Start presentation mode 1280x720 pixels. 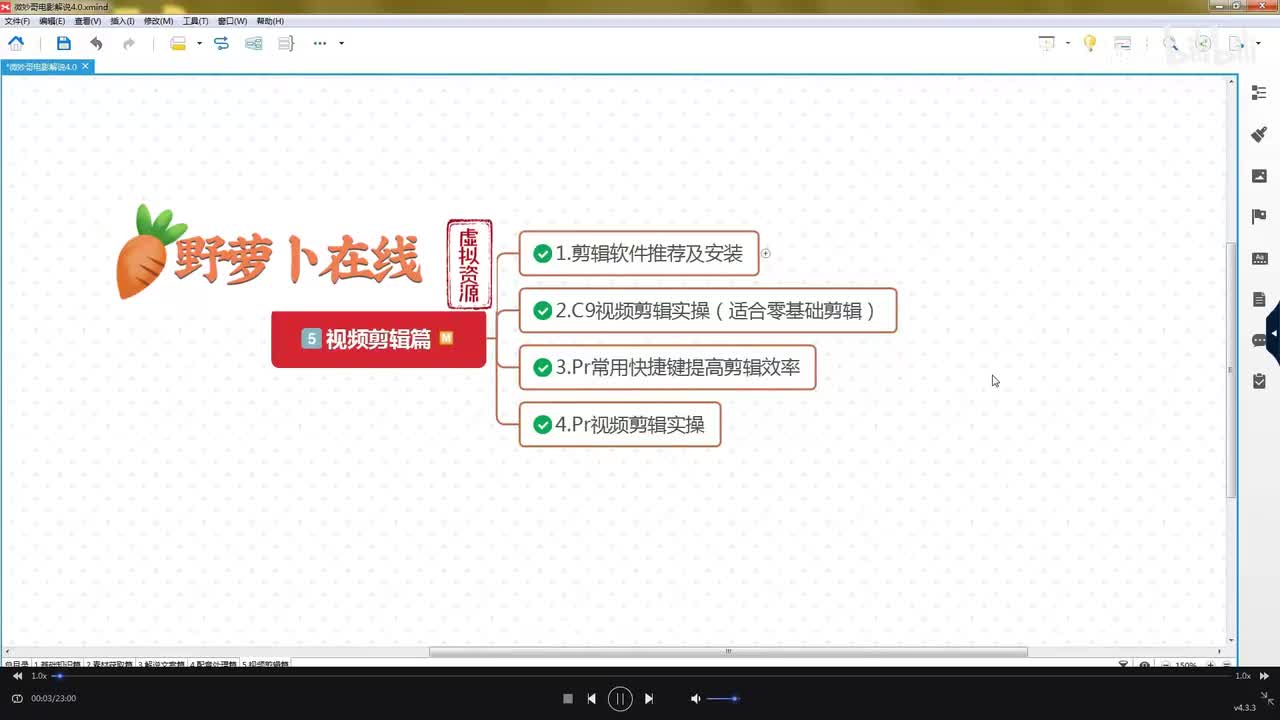click(1046, 43)
